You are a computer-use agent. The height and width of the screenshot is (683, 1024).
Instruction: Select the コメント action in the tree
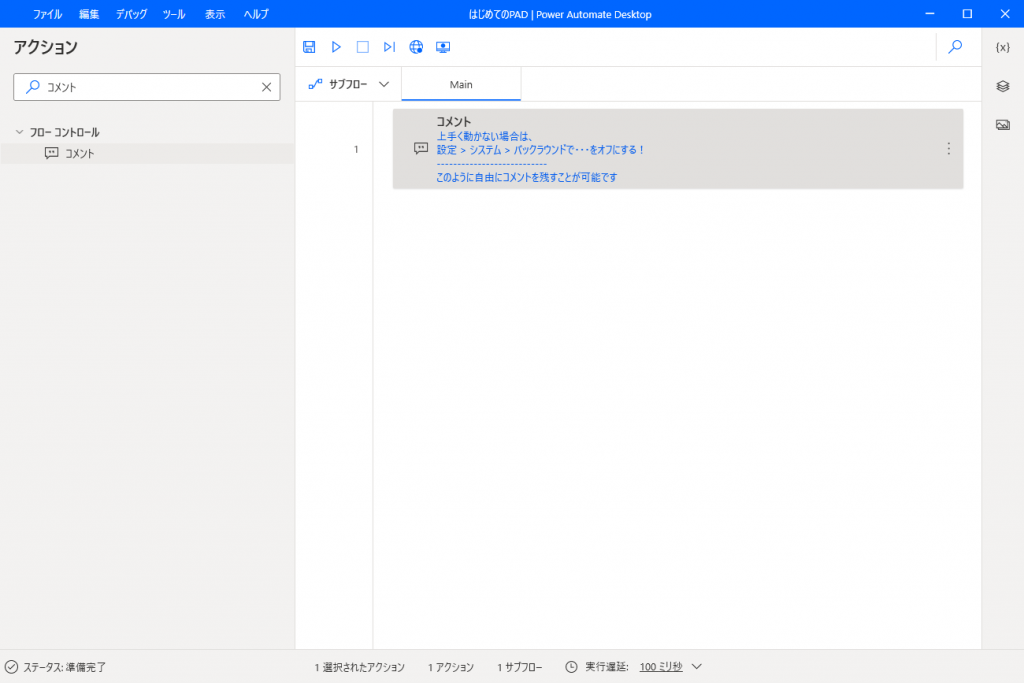tap(148, 153)
